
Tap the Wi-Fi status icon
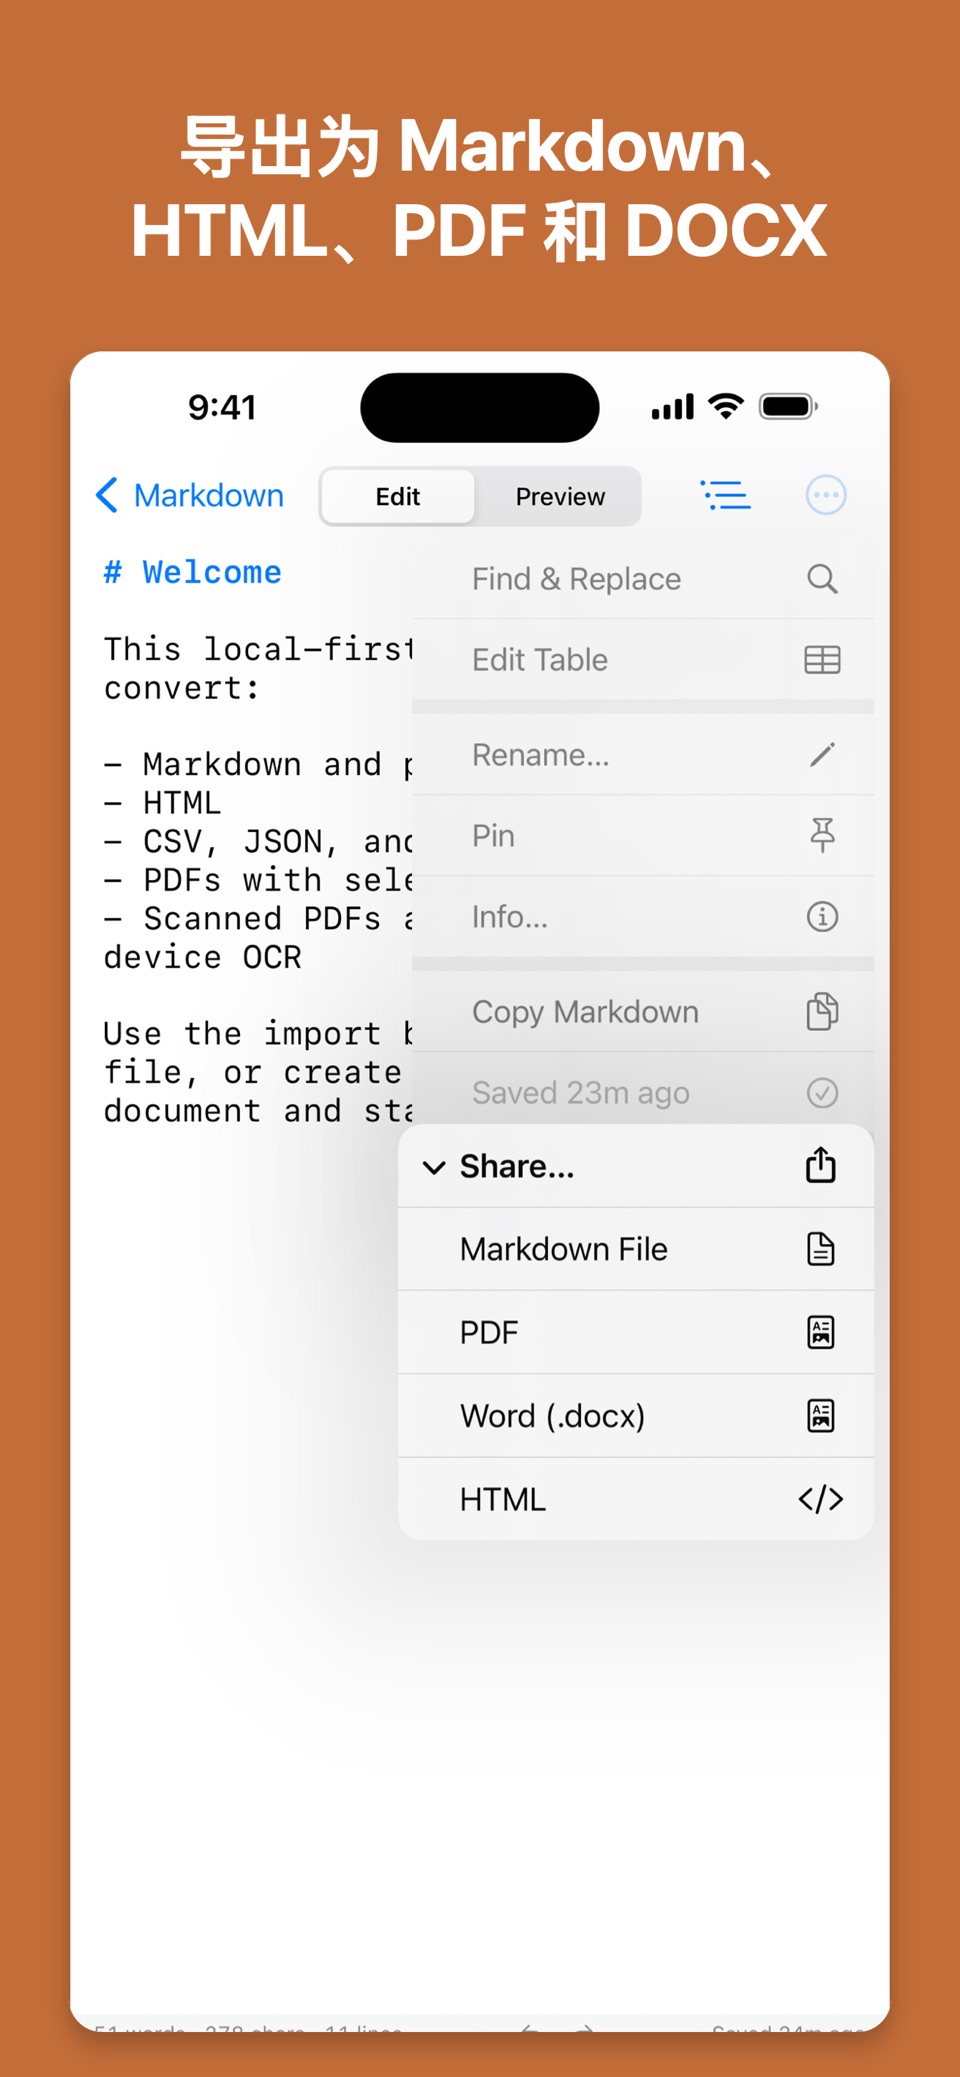coord(726,406)
